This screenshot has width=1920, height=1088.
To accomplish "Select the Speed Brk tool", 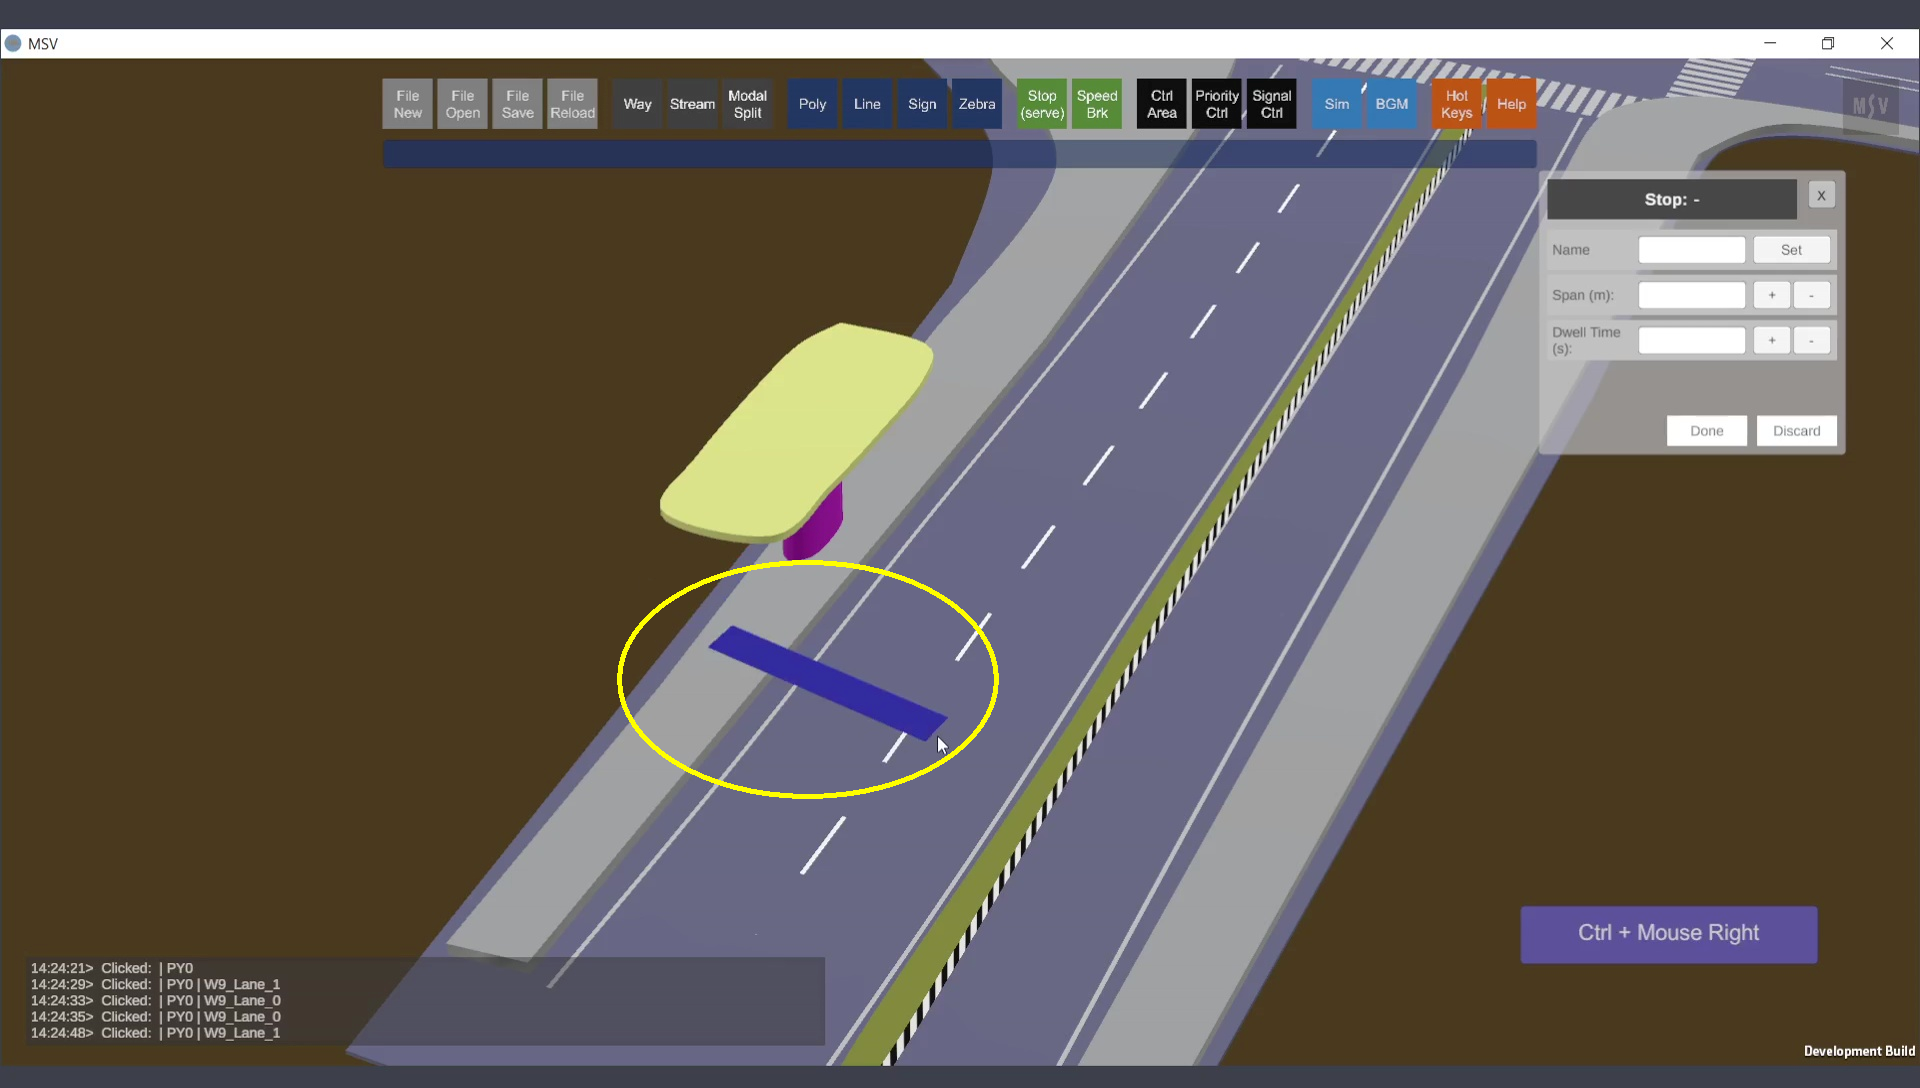I will (1096, 104).
